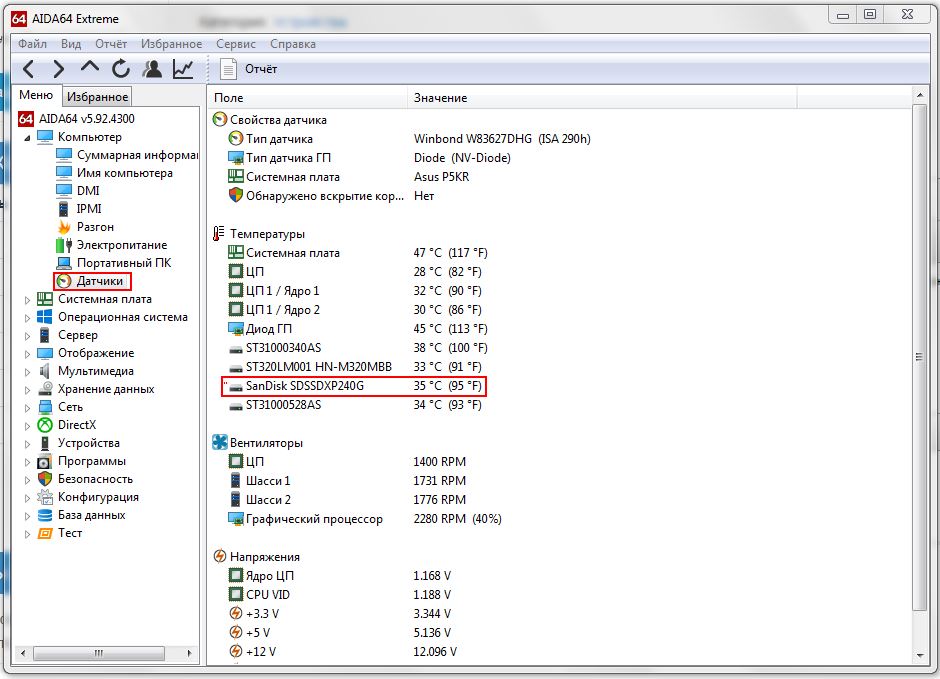Expand the Отображение tree node
This screenshot has height=679, width=940.
click(27, 354)
